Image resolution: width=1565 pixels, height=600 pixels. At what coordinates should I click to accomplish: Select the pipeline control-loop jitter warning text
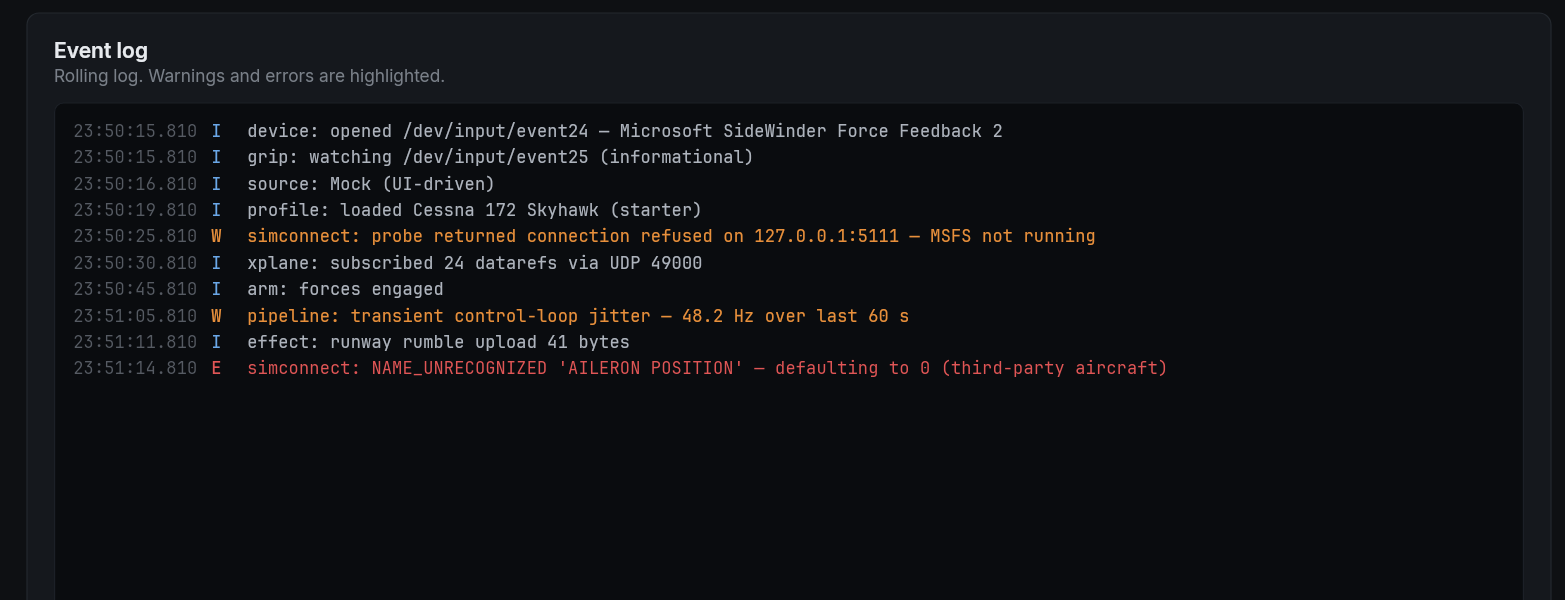pos(578,316)
